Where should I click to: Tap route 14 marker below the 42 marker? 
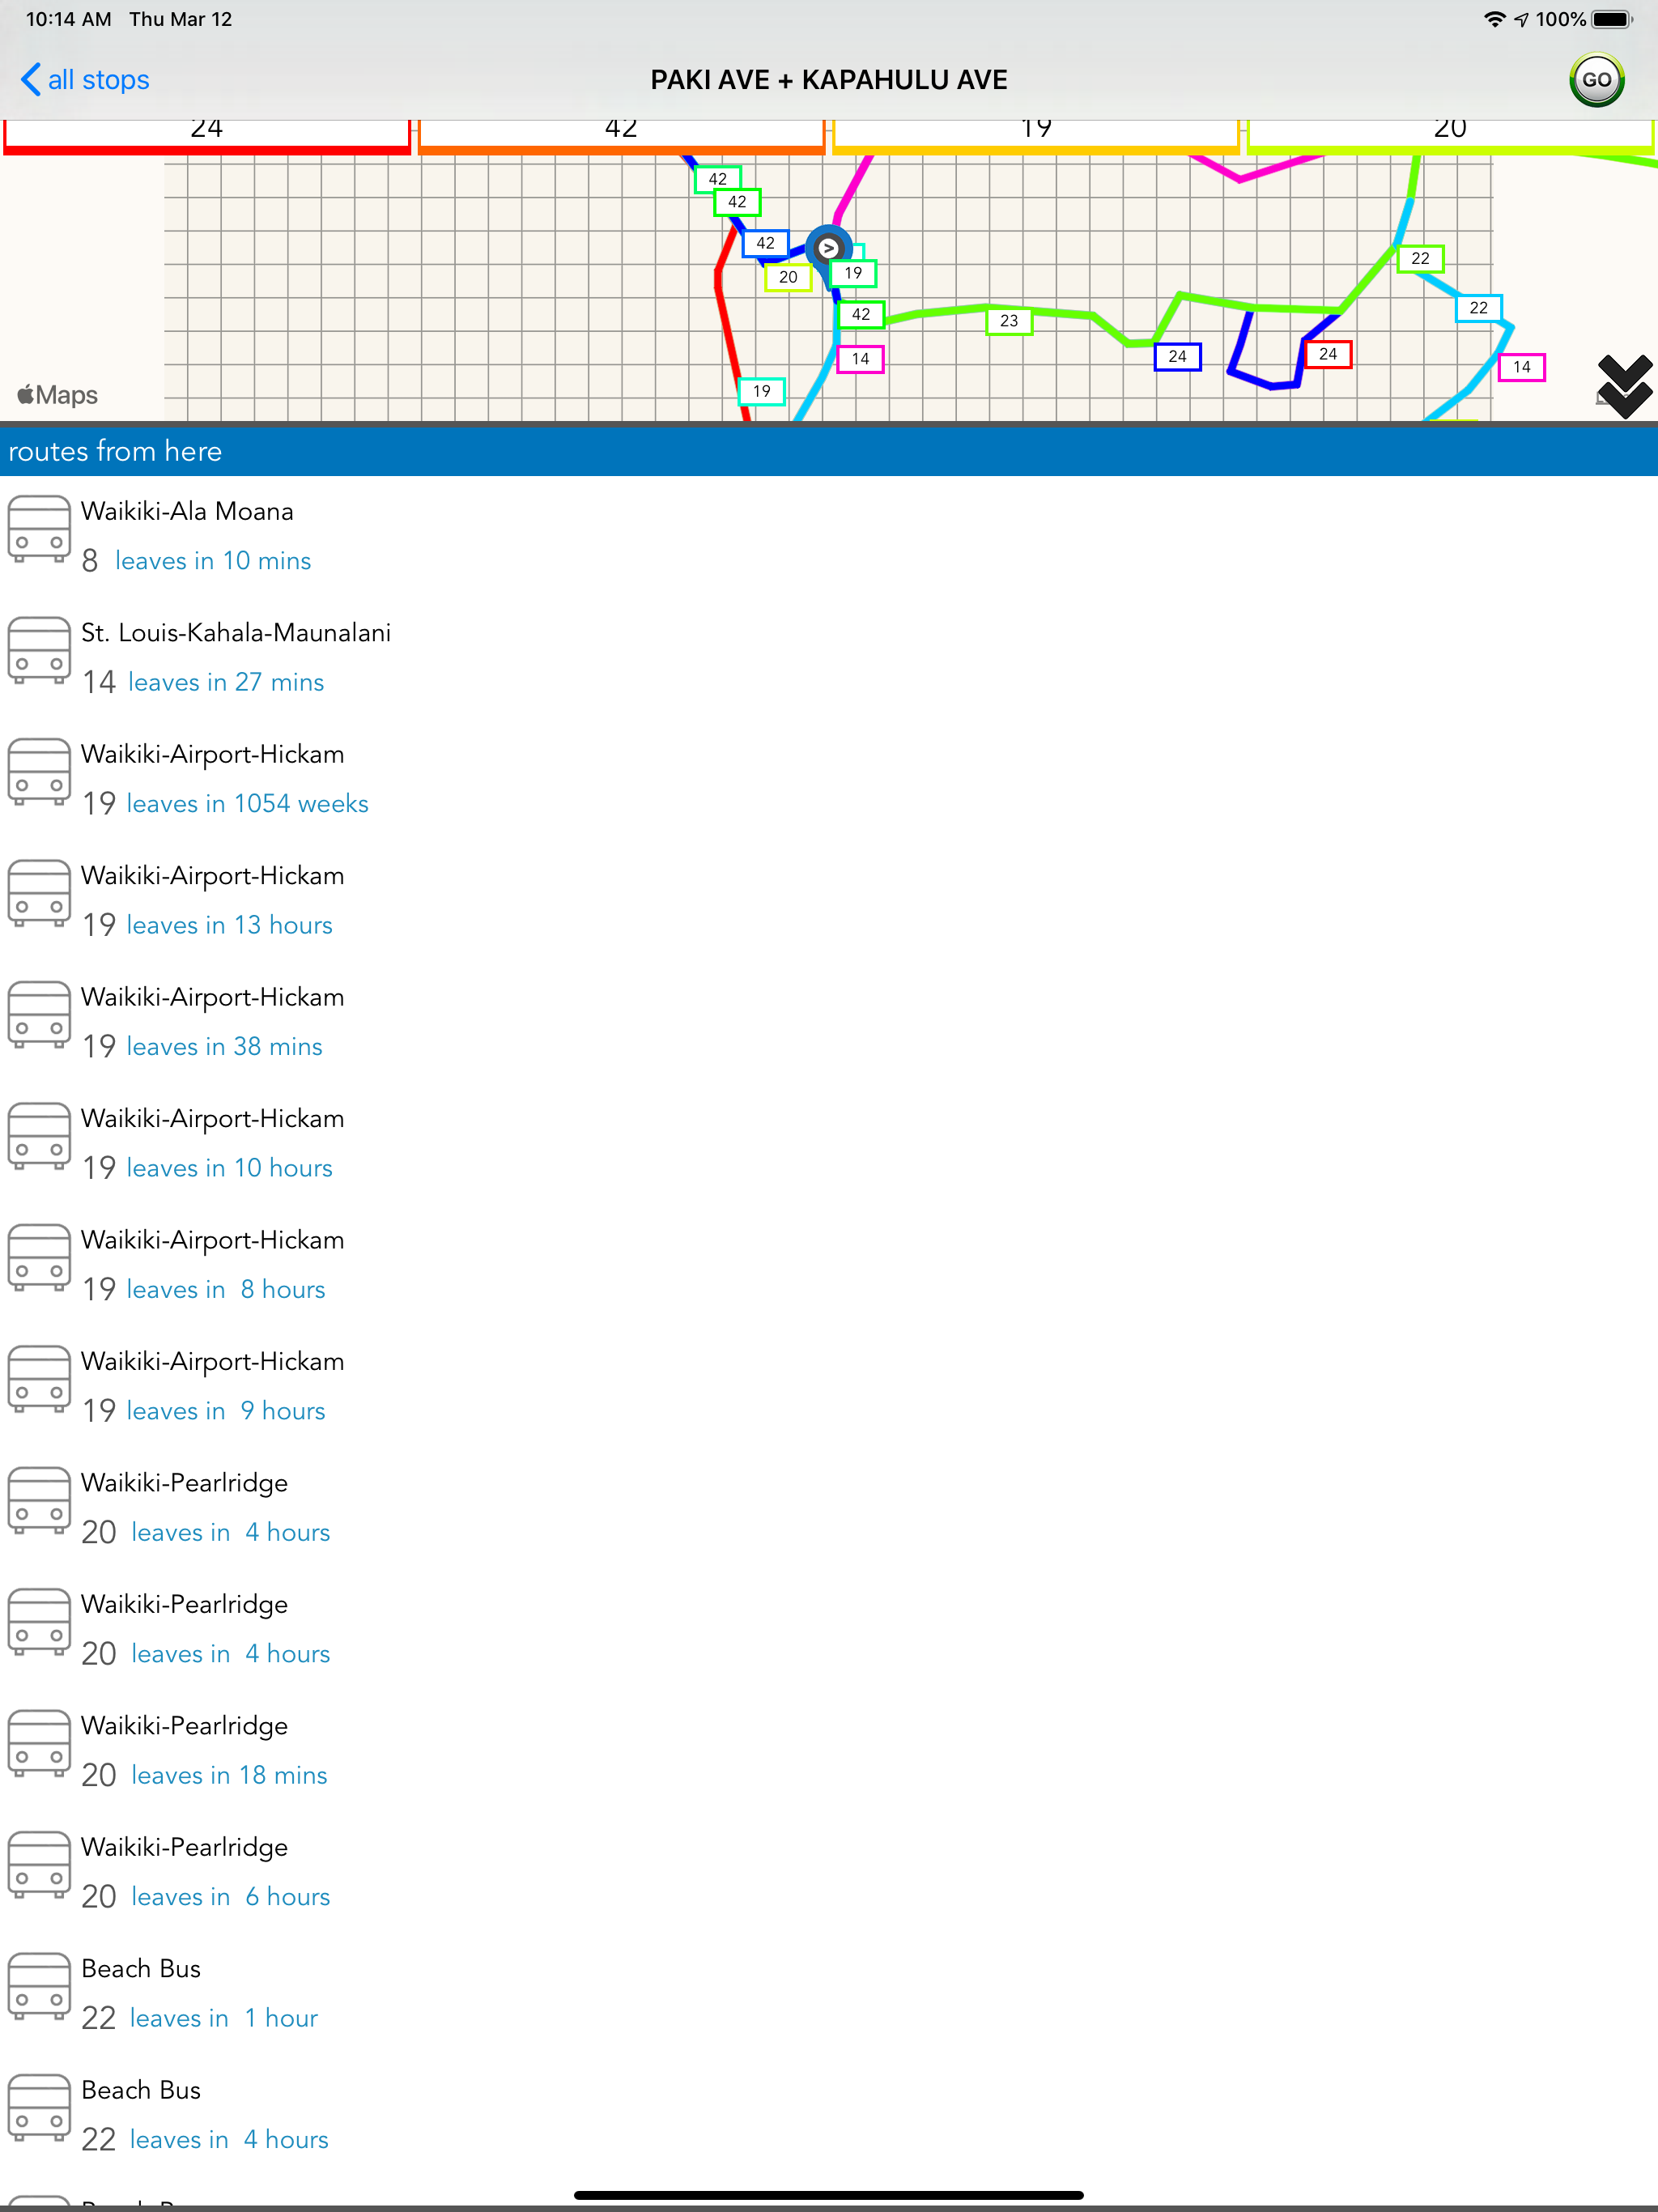tap(860, 359)
